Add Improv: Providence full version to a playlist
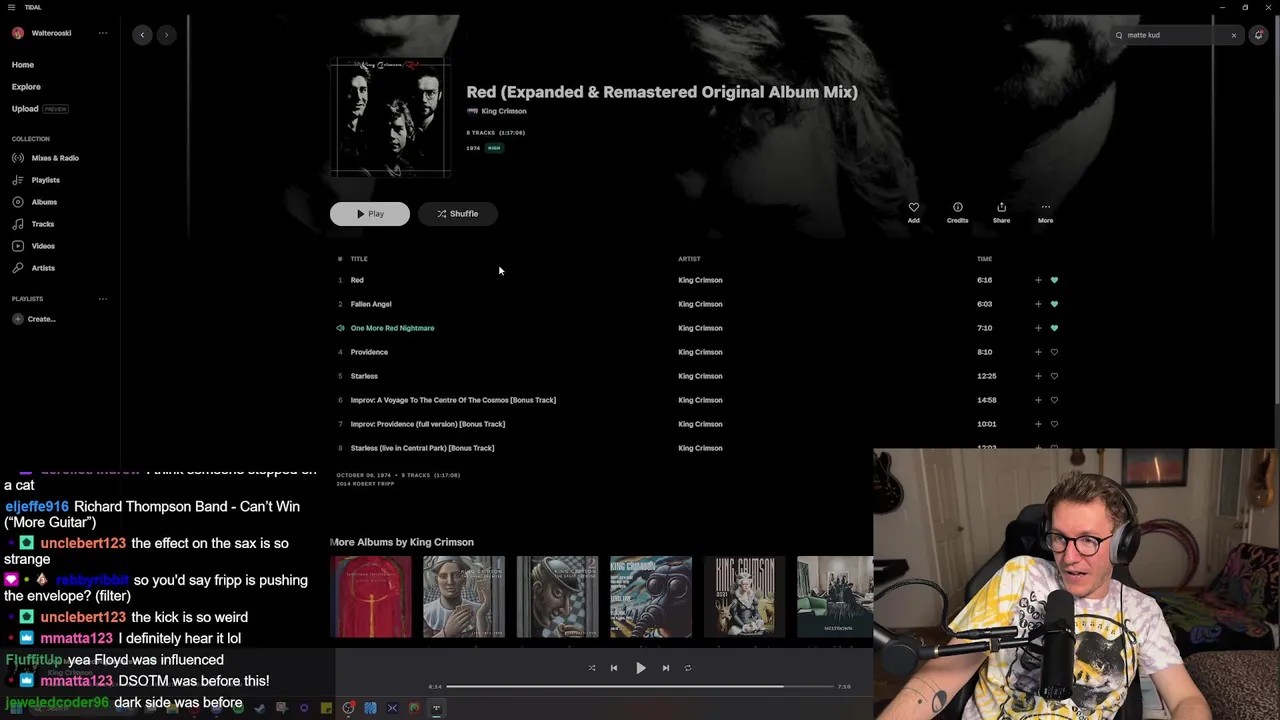 pos(1038,424)
